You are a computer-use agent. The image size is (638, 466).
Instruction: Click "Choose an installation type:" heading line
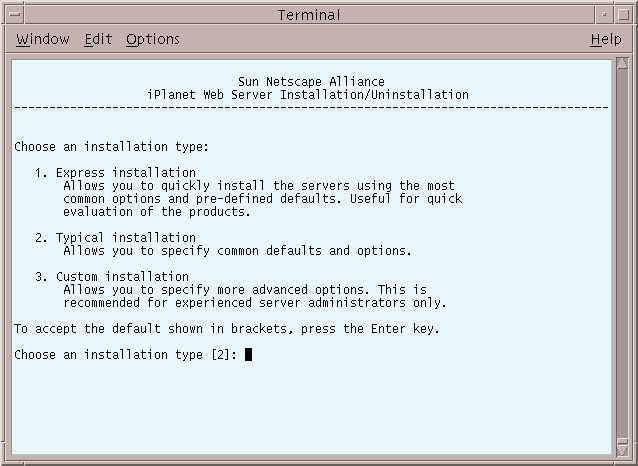click(x=111, y=147)
